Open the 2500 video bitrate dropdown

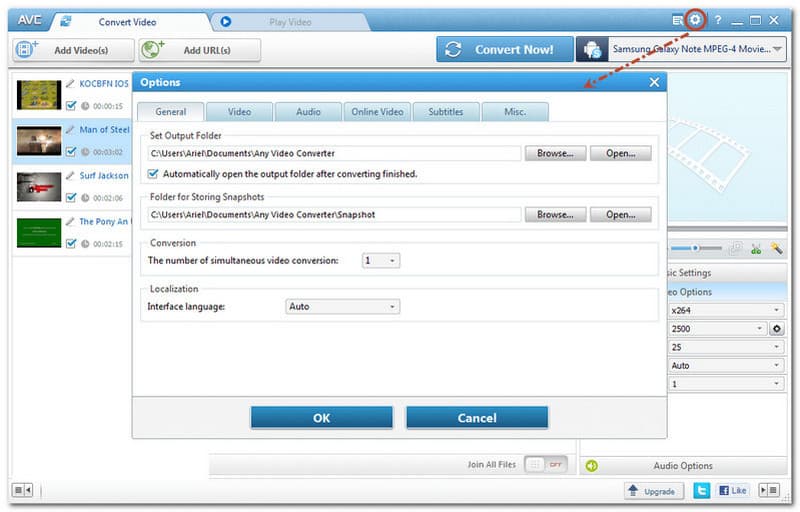tap(717, 328)
